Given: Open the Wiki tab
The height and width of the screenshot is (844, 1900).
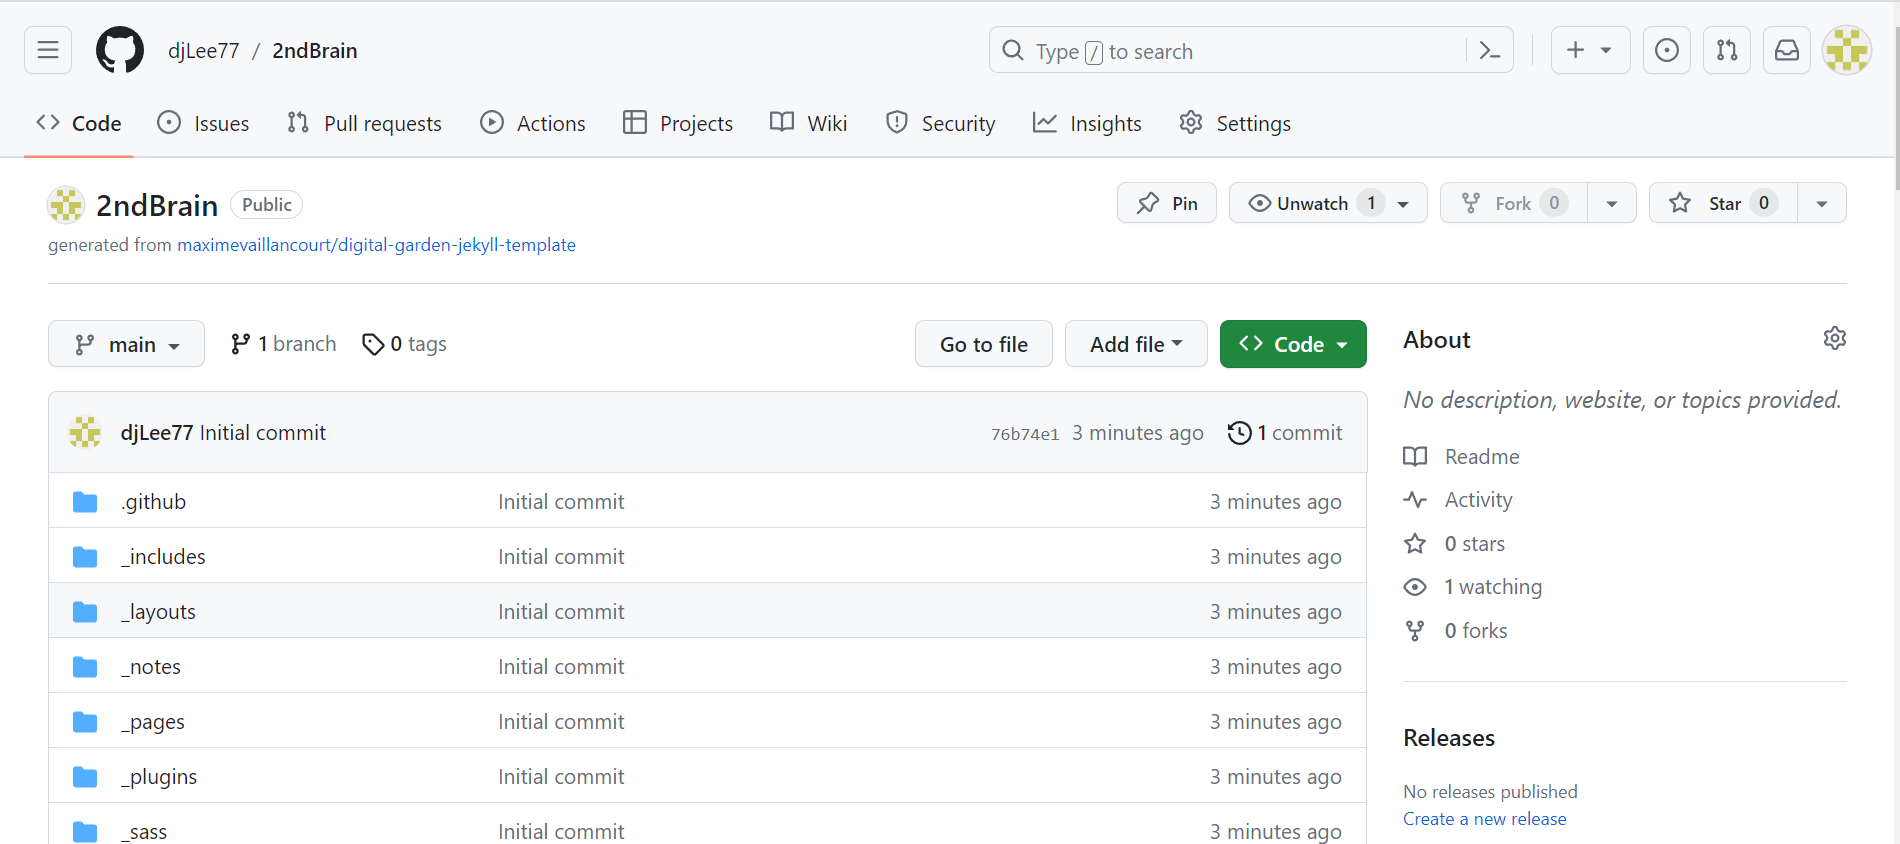Looking at the screenshot, I should pyautogui.click(x=808, y=123).
